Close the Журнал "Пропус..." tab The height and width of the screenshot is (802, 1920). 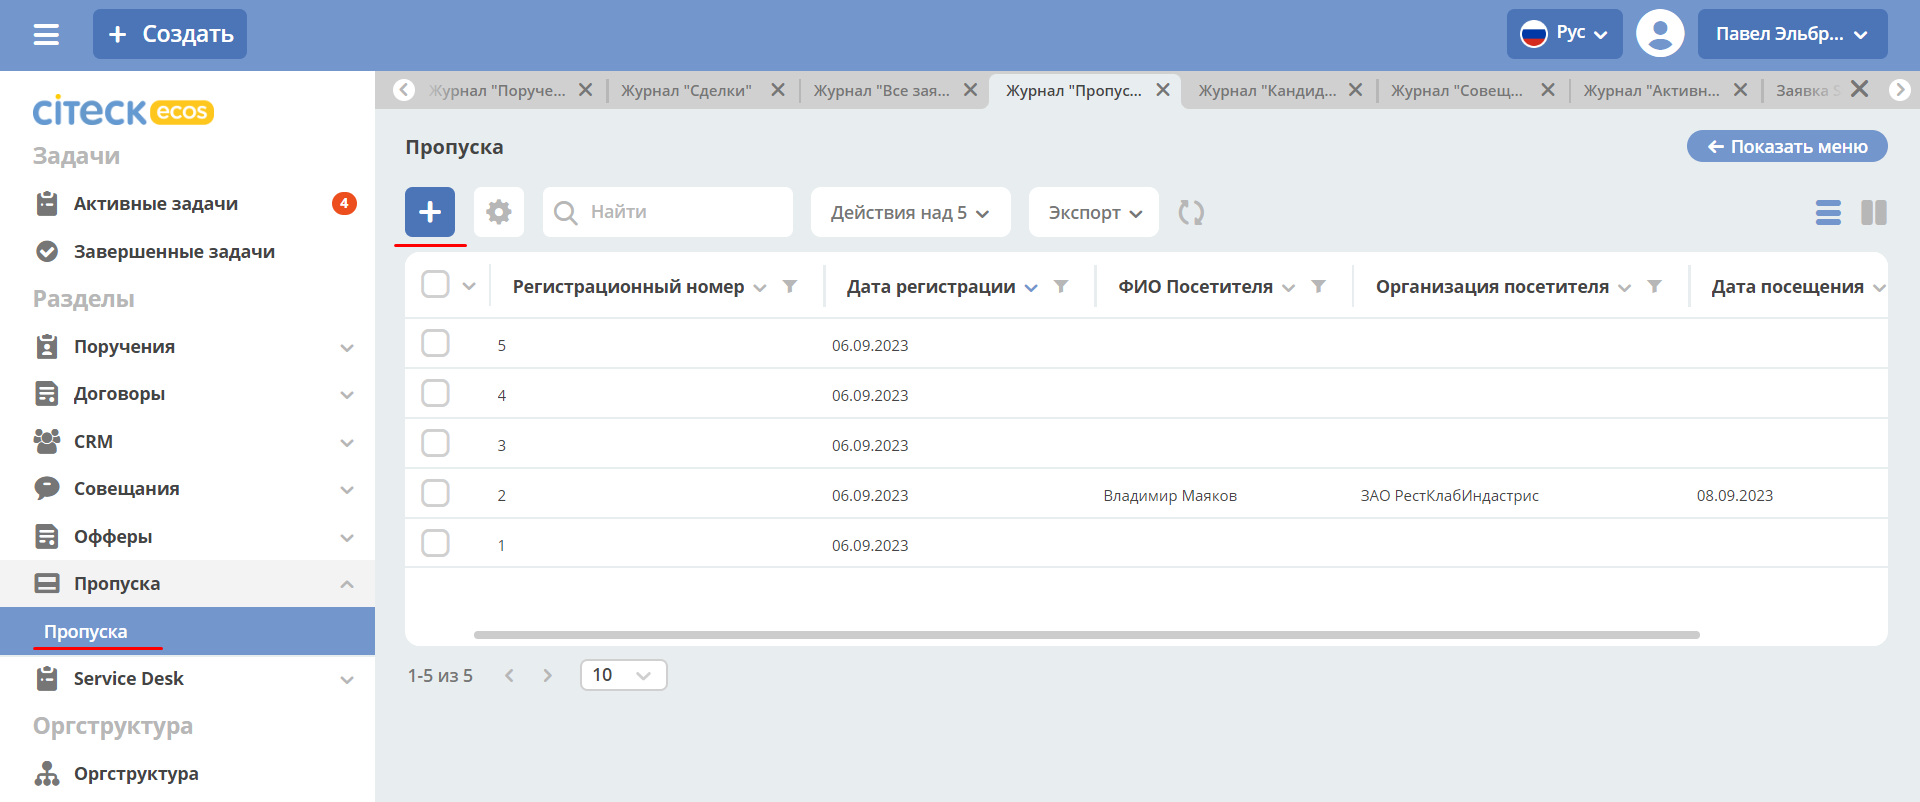1163,90
